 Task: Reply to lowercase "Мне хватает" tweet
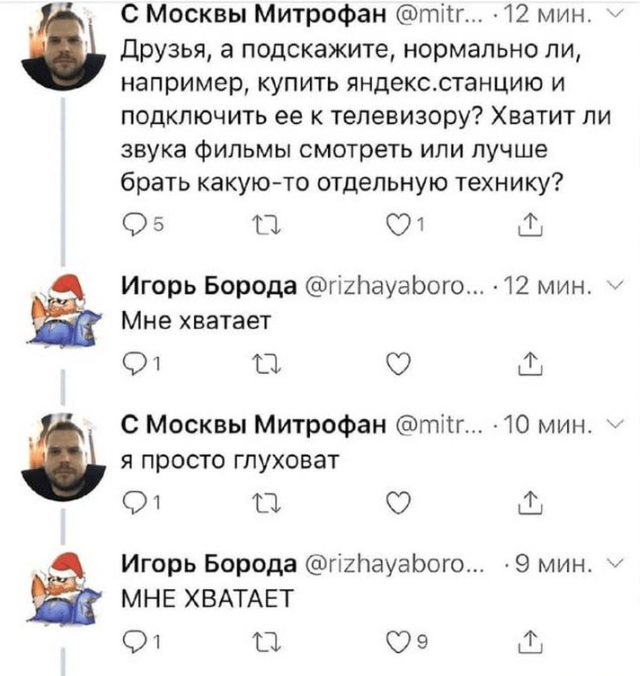[131, 365]
